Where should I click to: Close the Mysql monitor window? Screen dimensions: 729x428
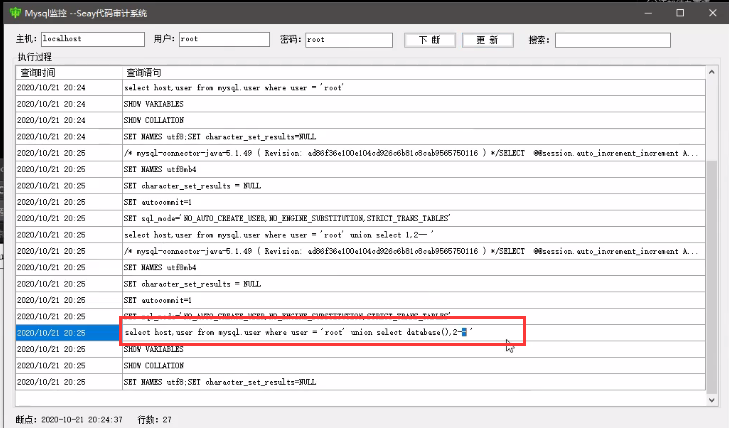click(711, 13)
